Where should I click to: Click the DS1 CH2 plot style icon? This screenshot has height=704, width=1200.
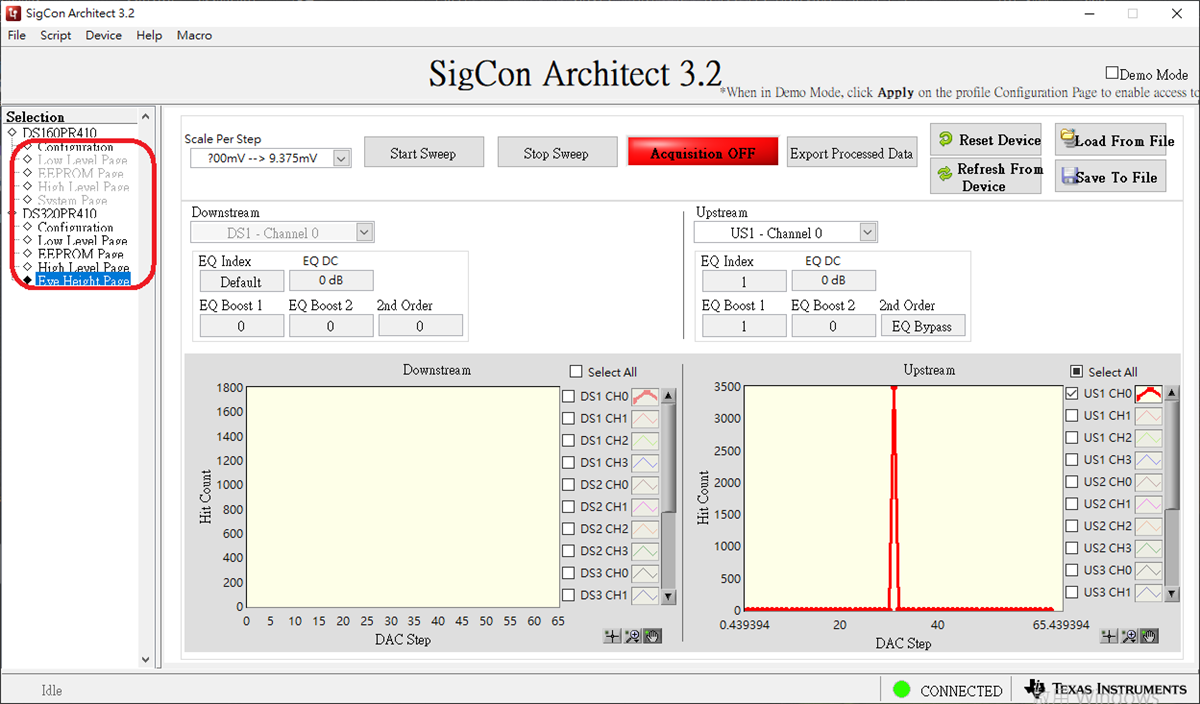(645, 440)
